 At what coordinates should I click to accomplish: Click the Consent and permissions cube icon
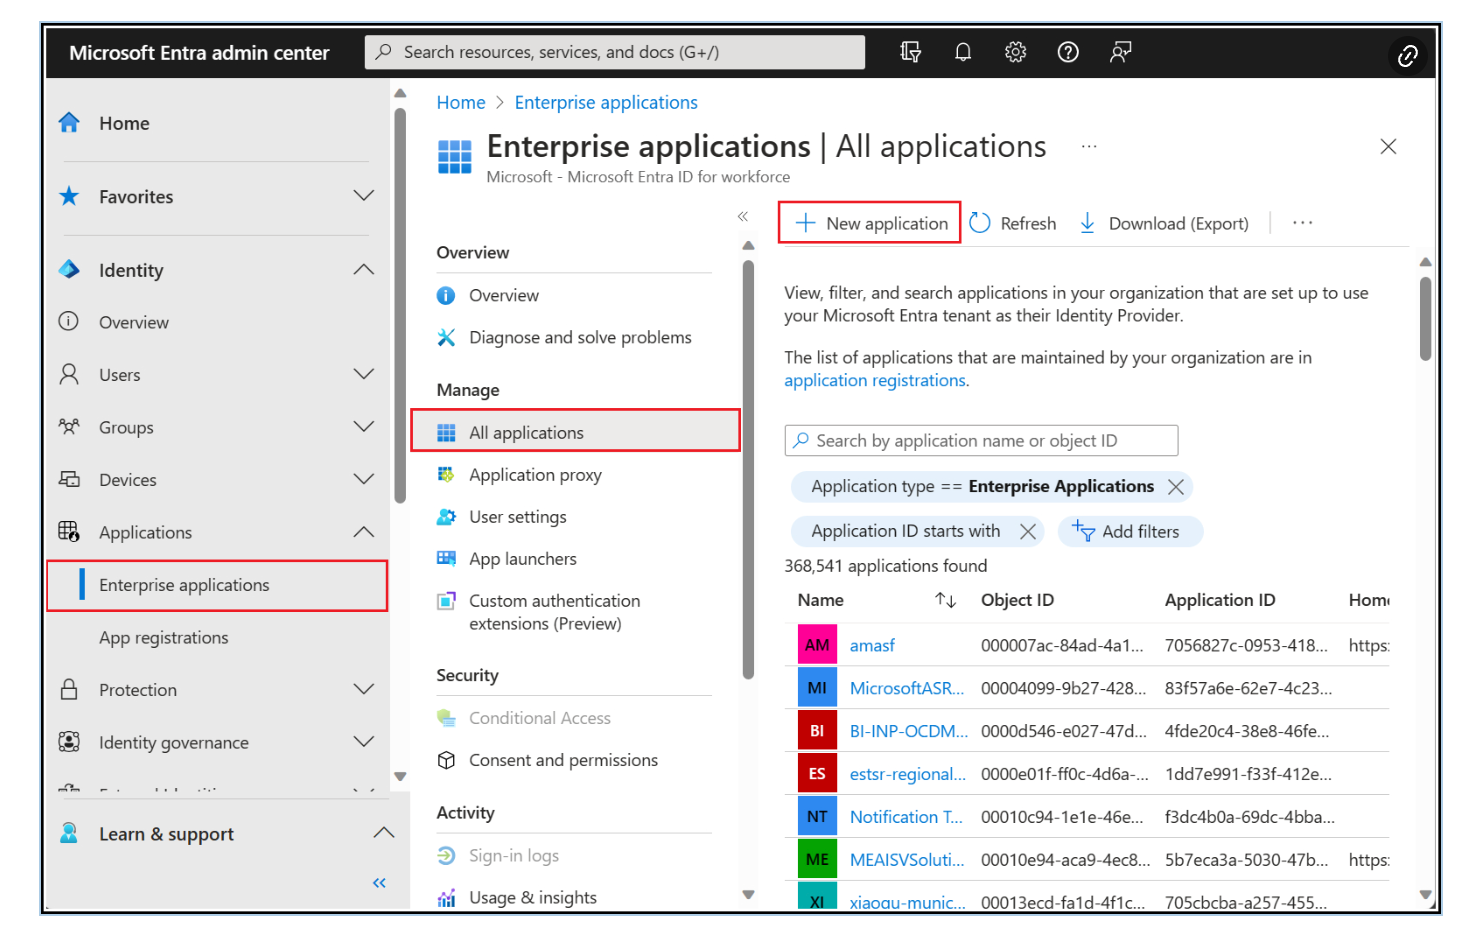(x=446, y=760)
